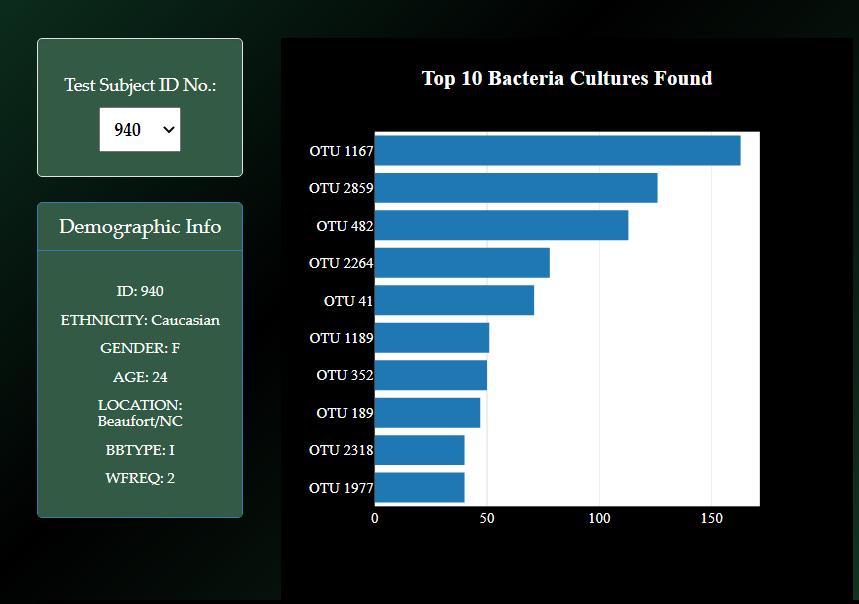This screenshot has height=604, width=859.
Task: Click the OTU 2318 bar
Action: point(418,451)
